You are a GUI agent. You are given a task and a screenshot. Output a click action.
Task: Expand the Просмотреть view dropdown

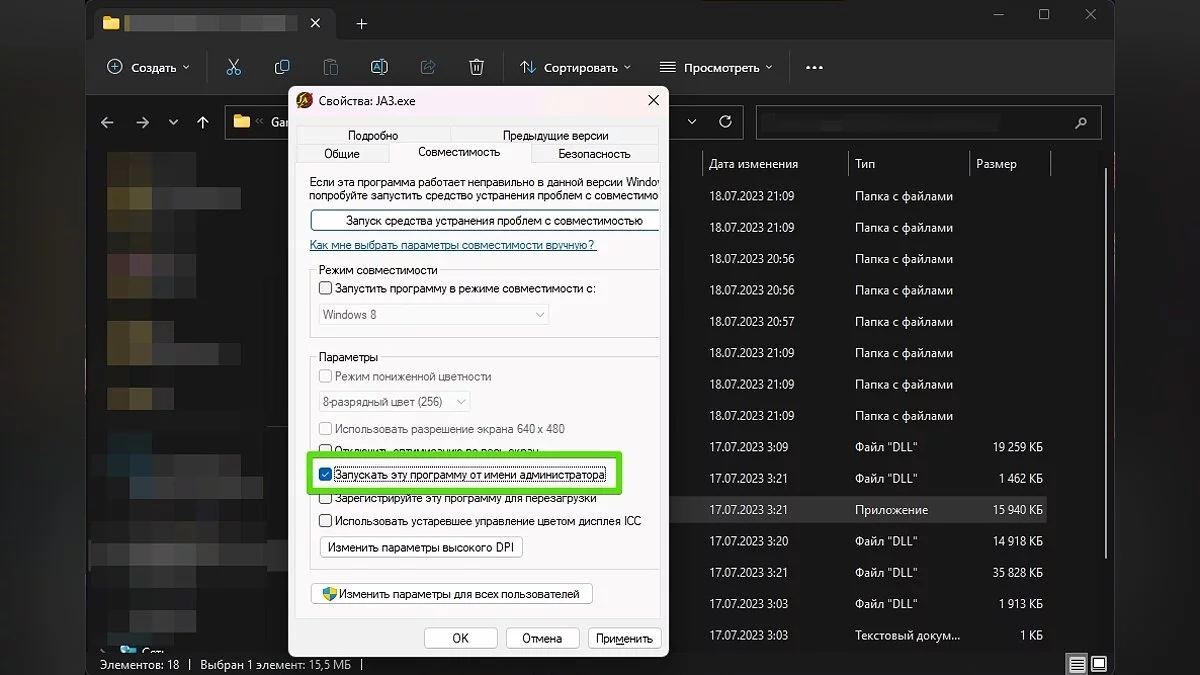716,67
